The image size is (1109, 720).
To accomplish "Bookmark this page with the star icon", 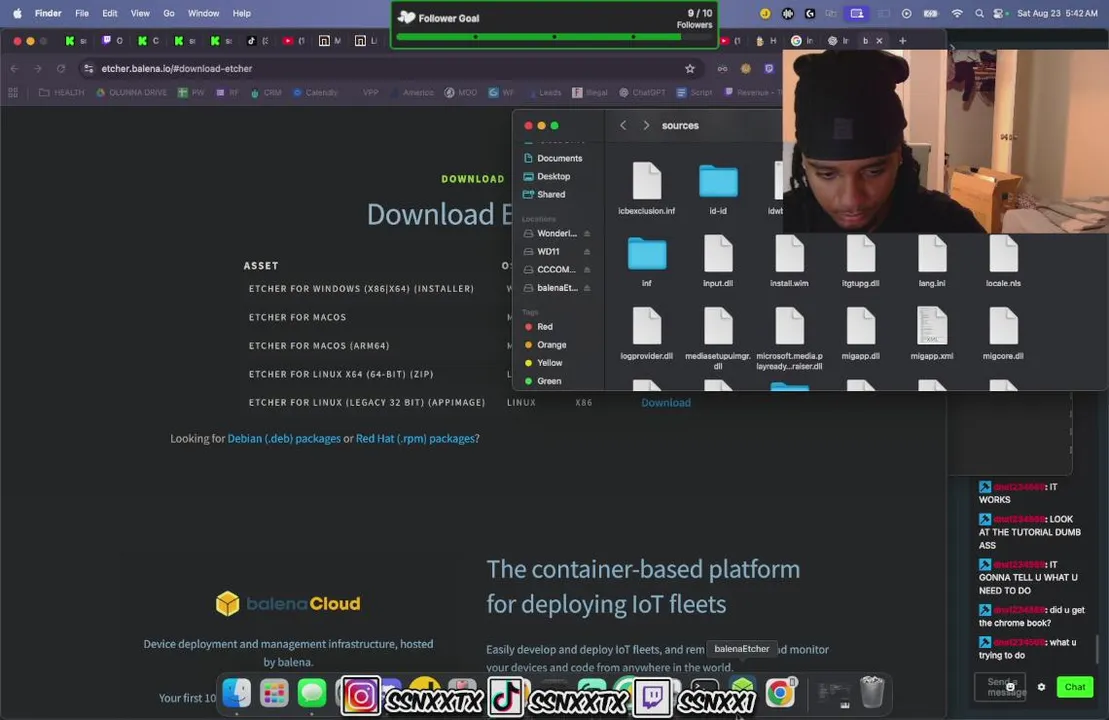I will 690,69.
